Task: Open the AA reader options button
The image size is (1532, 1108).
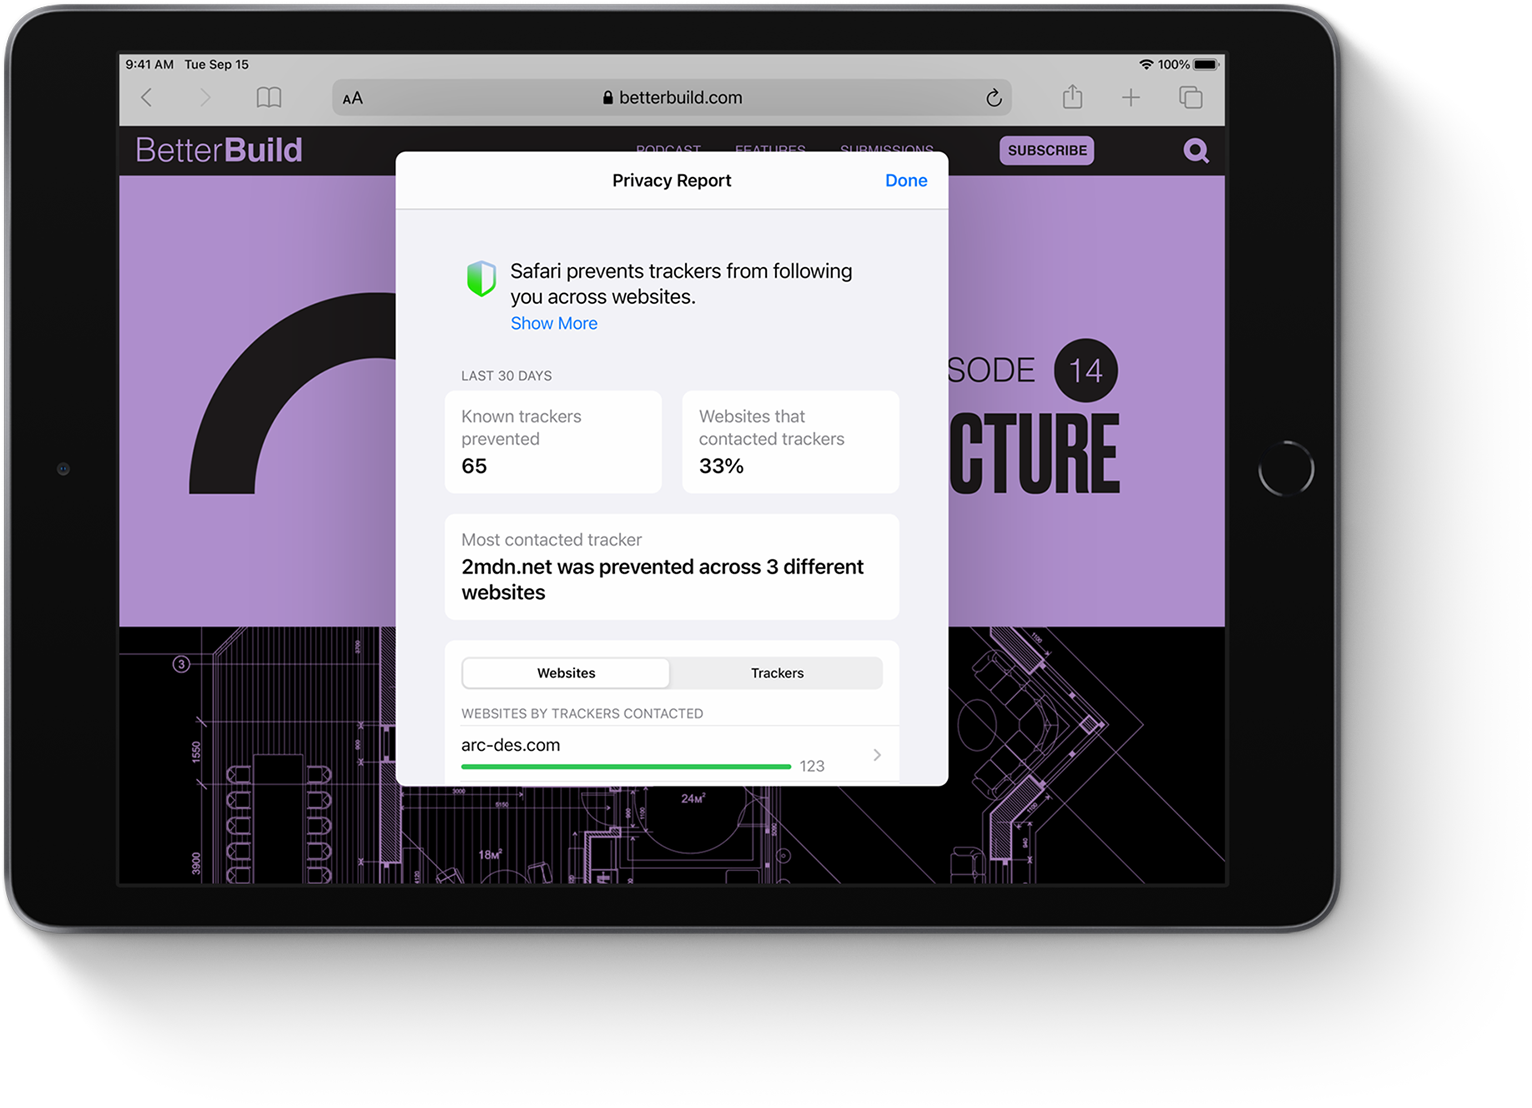Action: click(353, 98)
